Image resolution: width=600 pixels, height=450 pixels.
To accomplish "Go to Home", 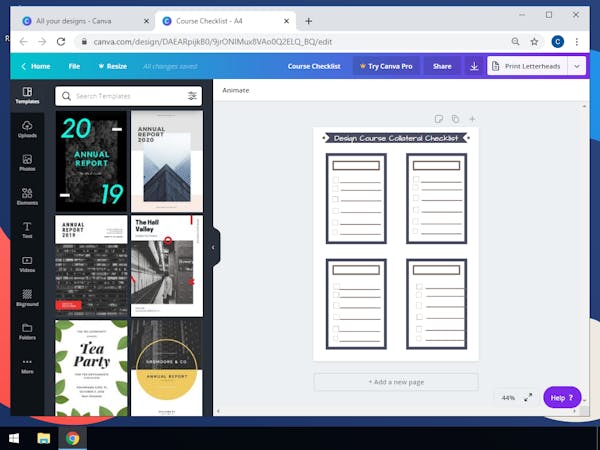I will pos(36,66).
